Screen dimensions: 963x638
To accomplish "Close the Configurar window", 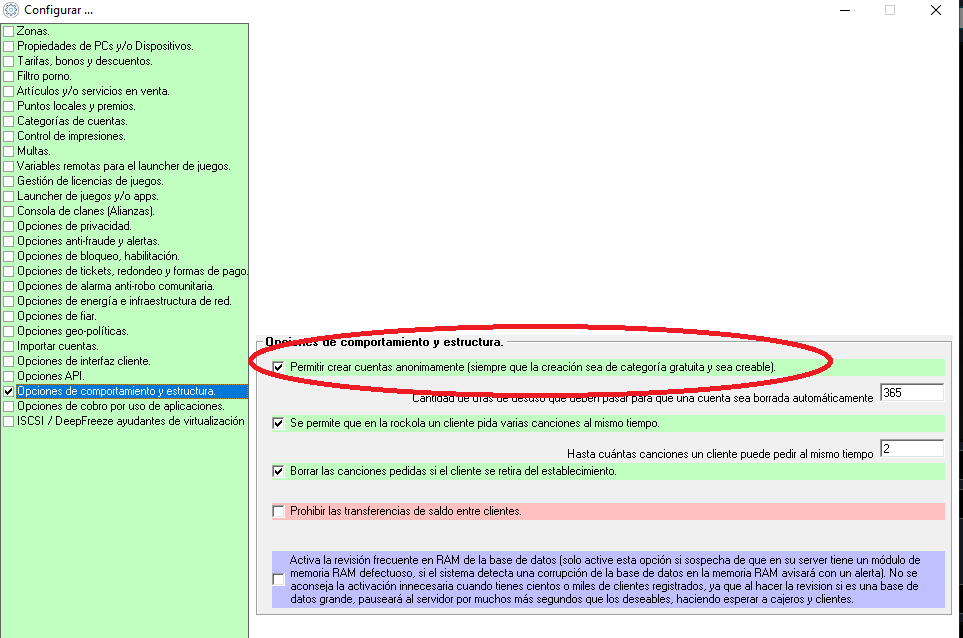I will (x=935, y=10).
